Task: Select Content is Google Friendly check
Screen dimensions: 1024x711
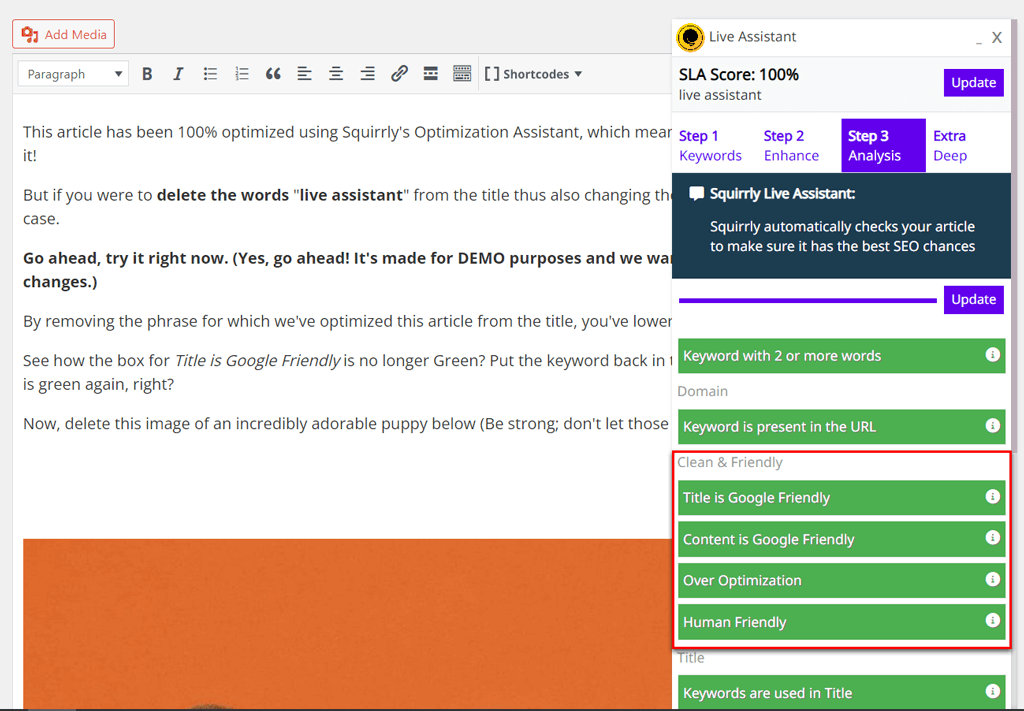Action: point(841,539)
